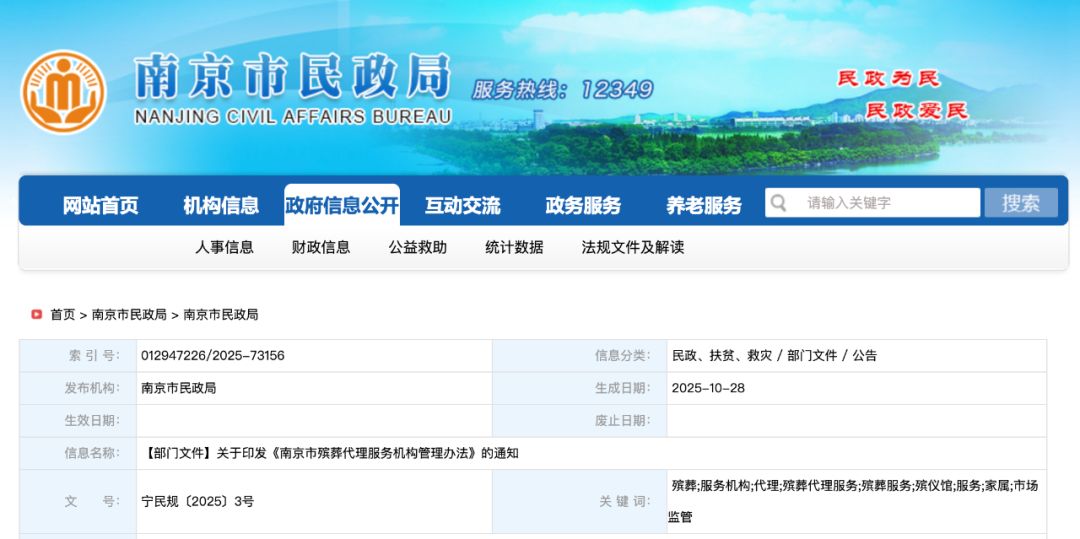Click the Nanjing Civil Affairs Bureau logo
The height and width of the screenshot is (539, 1080).
click(63, 91)
